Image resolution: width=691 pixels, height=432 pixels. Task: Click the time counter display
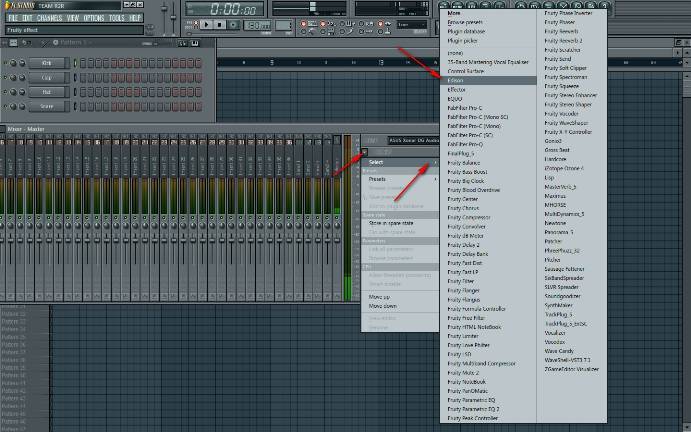point(225,8)
